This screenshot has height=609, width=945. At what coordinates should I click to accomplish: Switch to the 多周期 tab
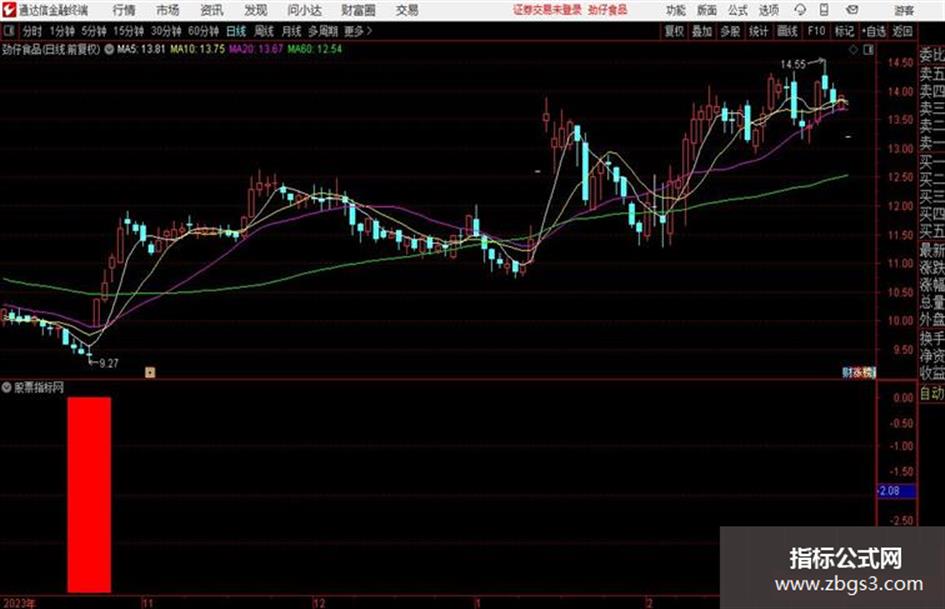(x=323, y=31)
